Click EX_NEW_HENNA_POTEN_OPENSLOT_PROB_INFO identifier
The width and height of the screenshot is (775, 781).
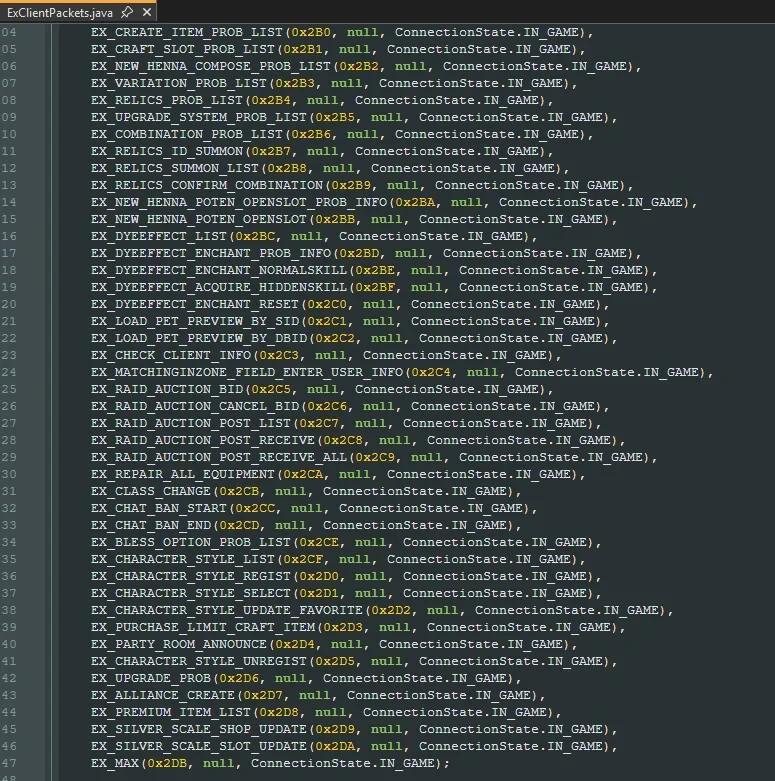[x=239, y=202]
